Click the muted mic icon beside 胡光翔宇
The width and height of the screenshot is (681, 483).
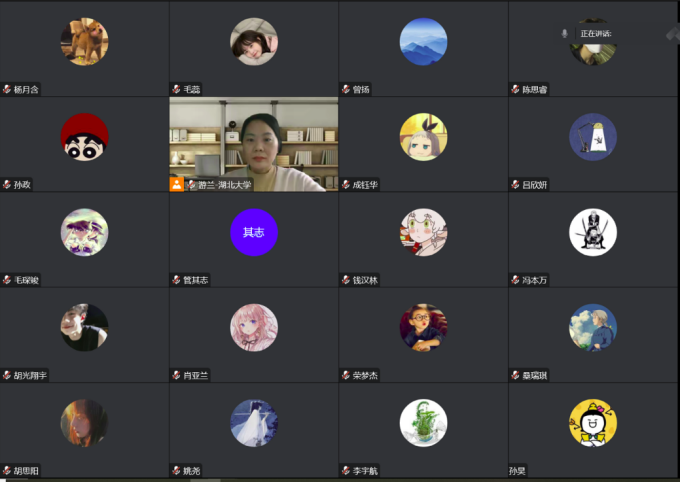coord(7,375)
